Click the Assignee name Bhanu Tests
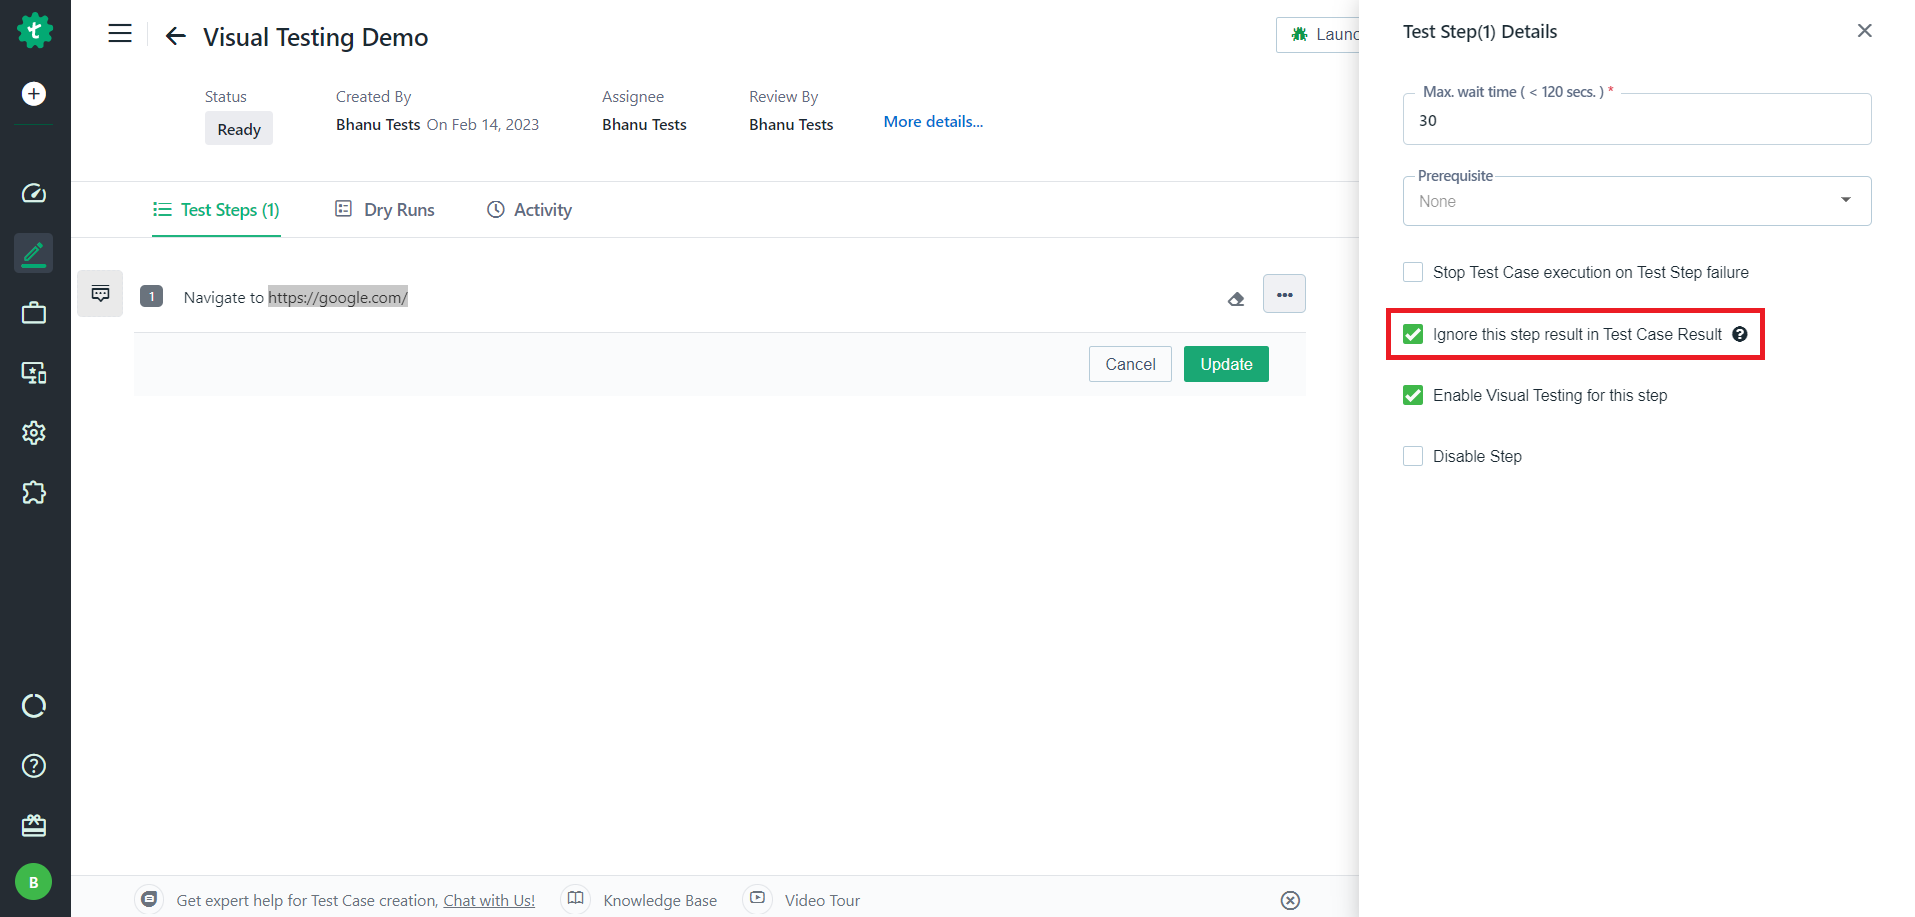1915x917 pixels. 644,124
